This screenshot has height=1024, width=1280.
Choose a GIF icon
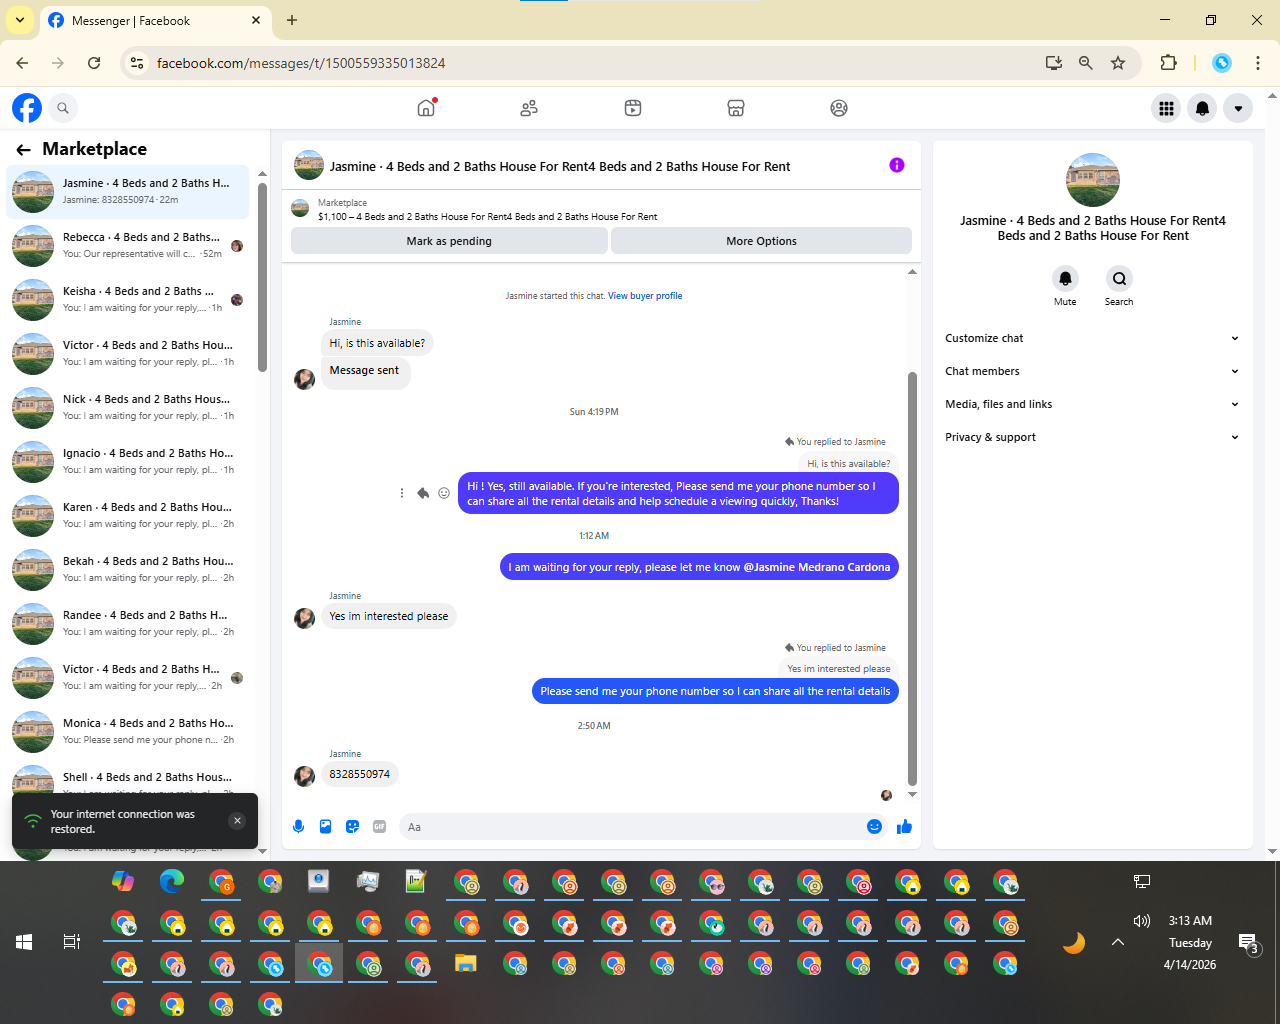click(x=379, y=826)
